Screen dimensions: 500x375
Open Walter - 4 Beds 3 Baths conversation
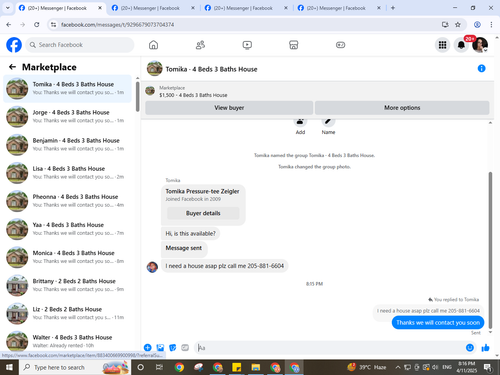(68, 341)
